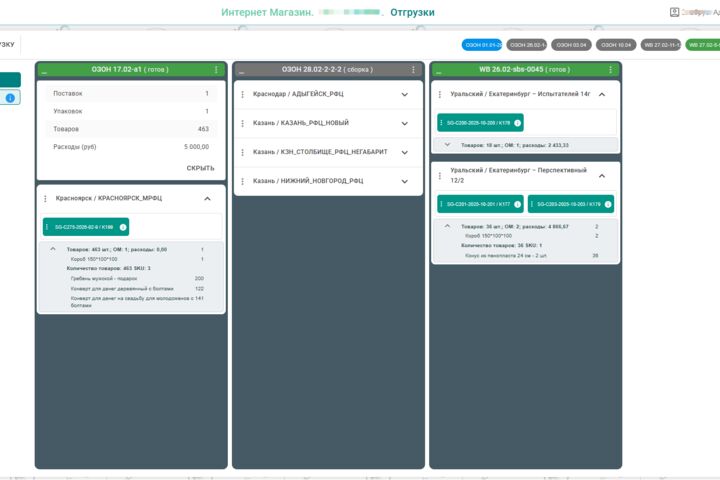Open dots handle on chip K199

[x=47, y=227]
